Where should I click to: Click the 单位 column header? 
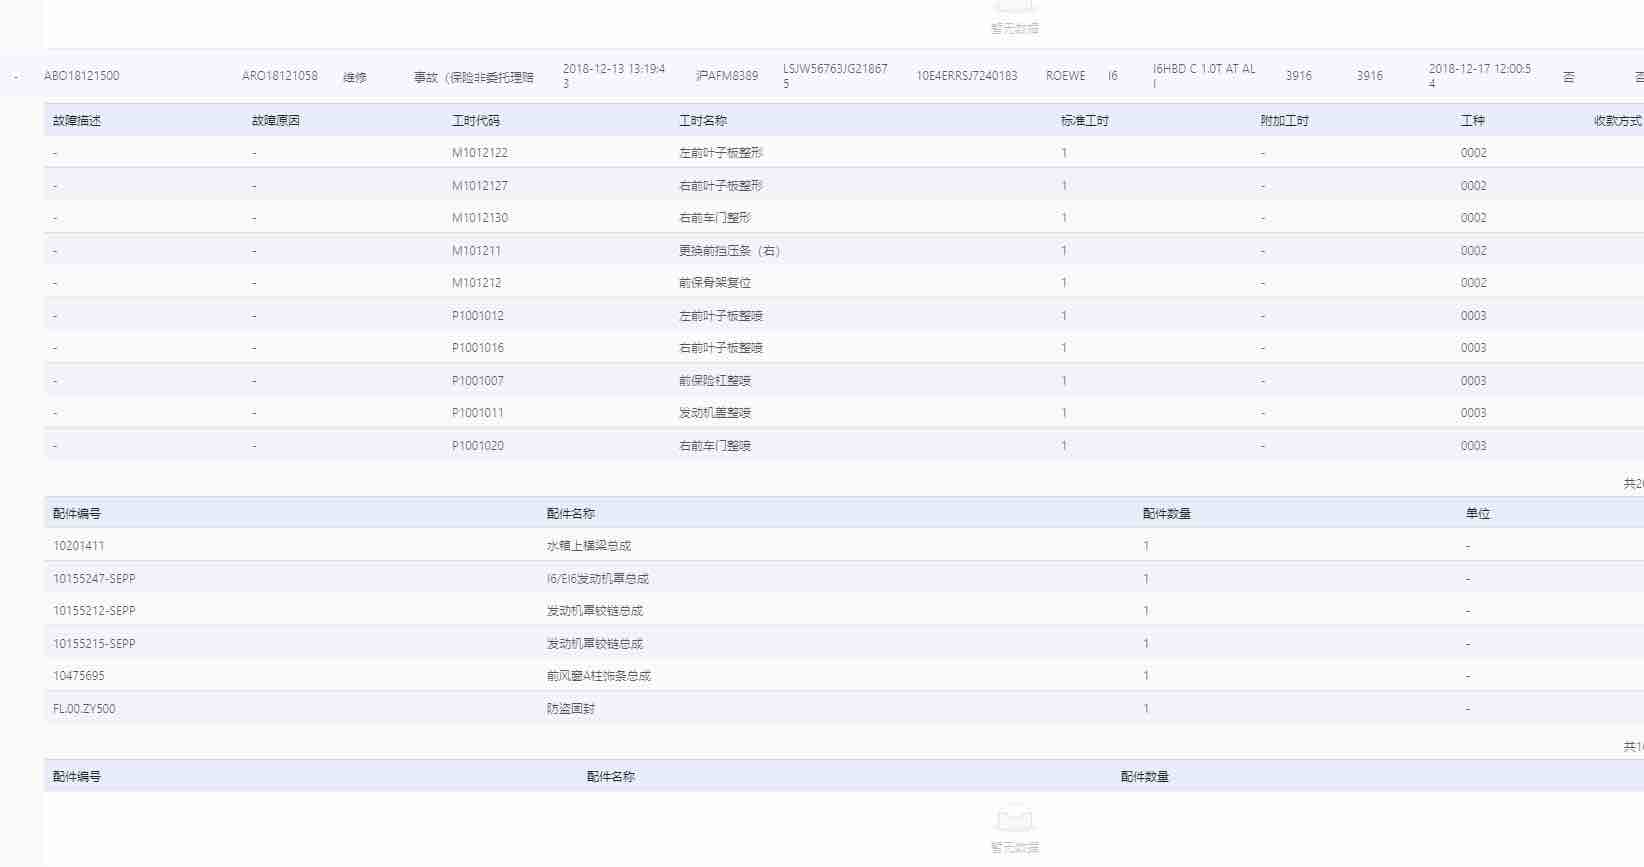coord(1478,514)
